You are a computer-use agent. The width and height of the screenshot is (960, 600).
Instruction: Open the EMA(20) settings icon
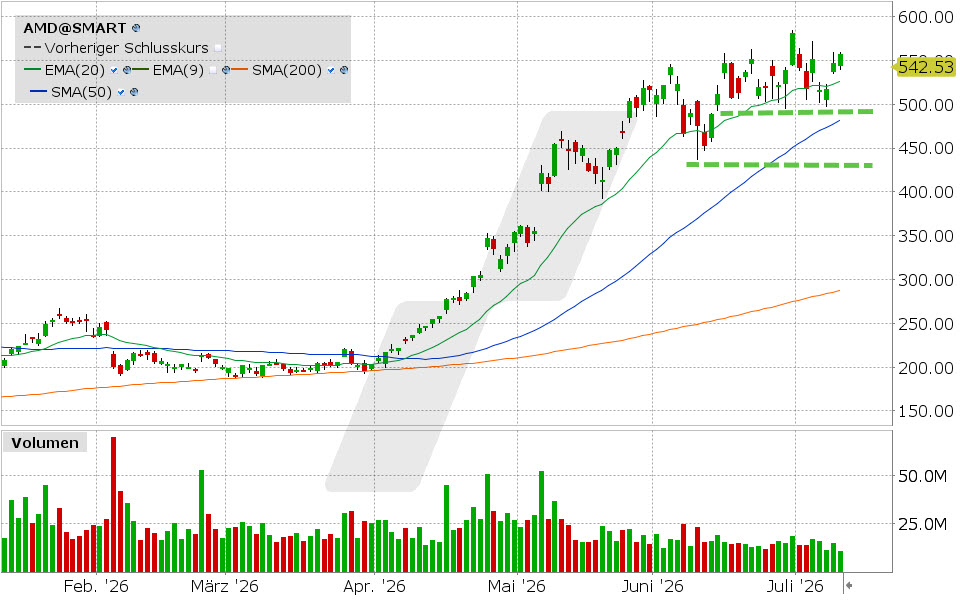(127, 70)
